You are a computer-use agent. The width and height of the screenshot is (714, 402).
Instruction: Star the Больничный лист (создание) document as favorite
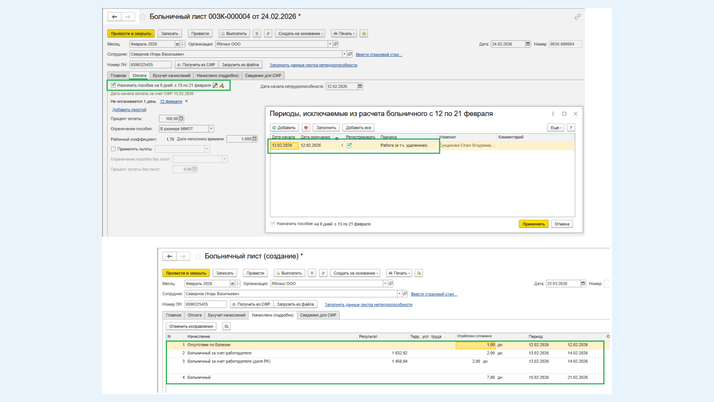click(198, 256)
